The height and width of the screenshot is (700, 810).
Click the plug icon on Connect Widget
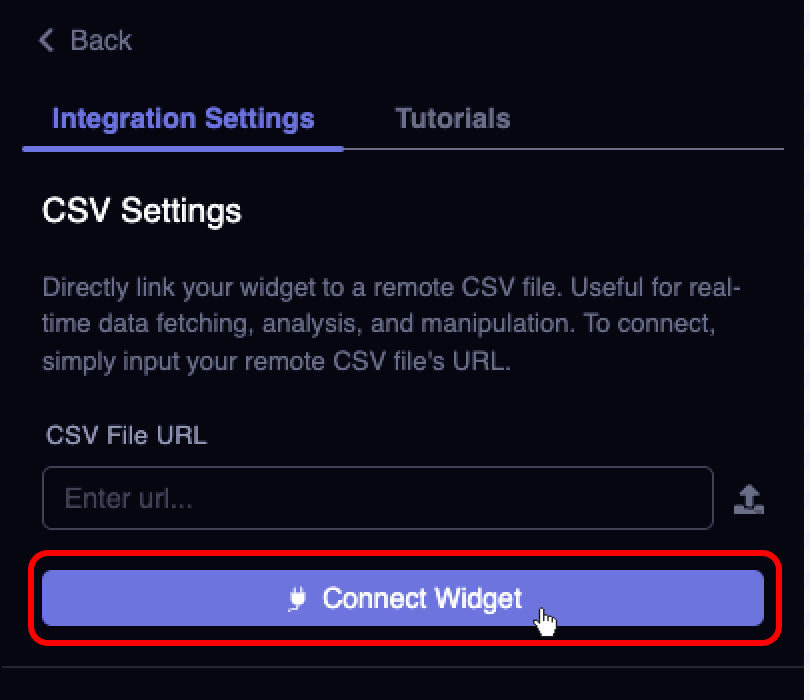297,599
